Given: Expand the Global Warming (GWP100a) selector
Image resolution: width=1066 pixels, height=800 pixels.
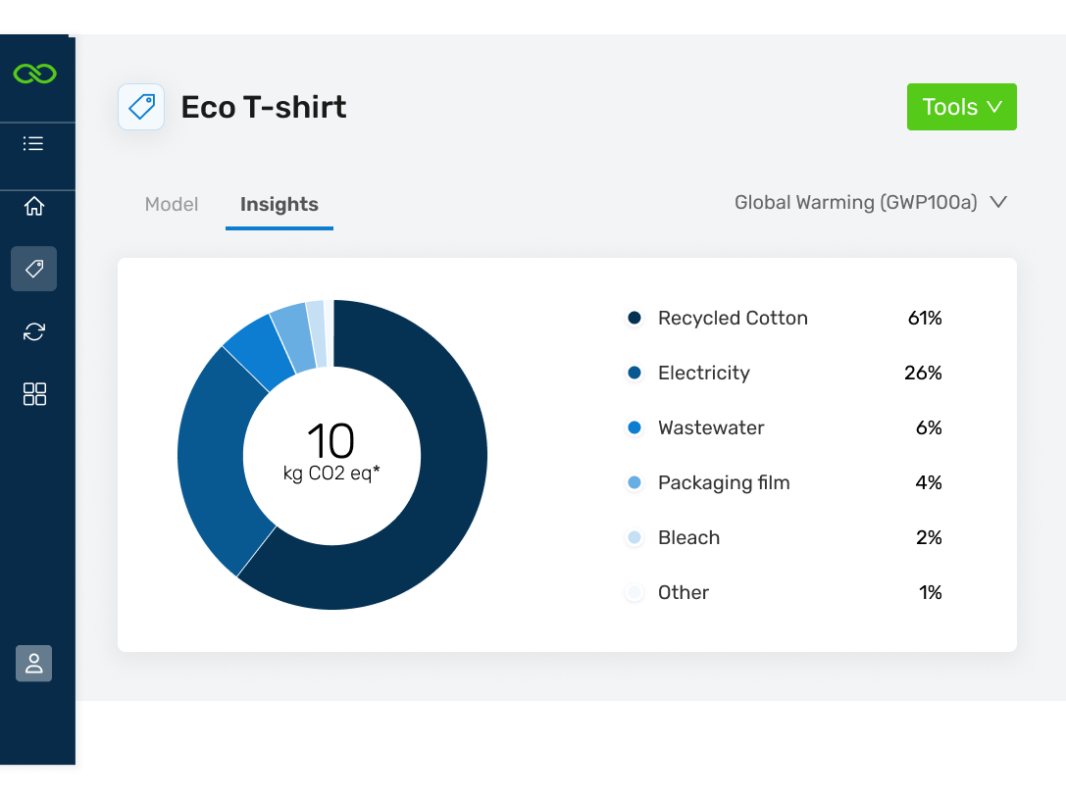Looking at the screenshot, I should point(870,203).
